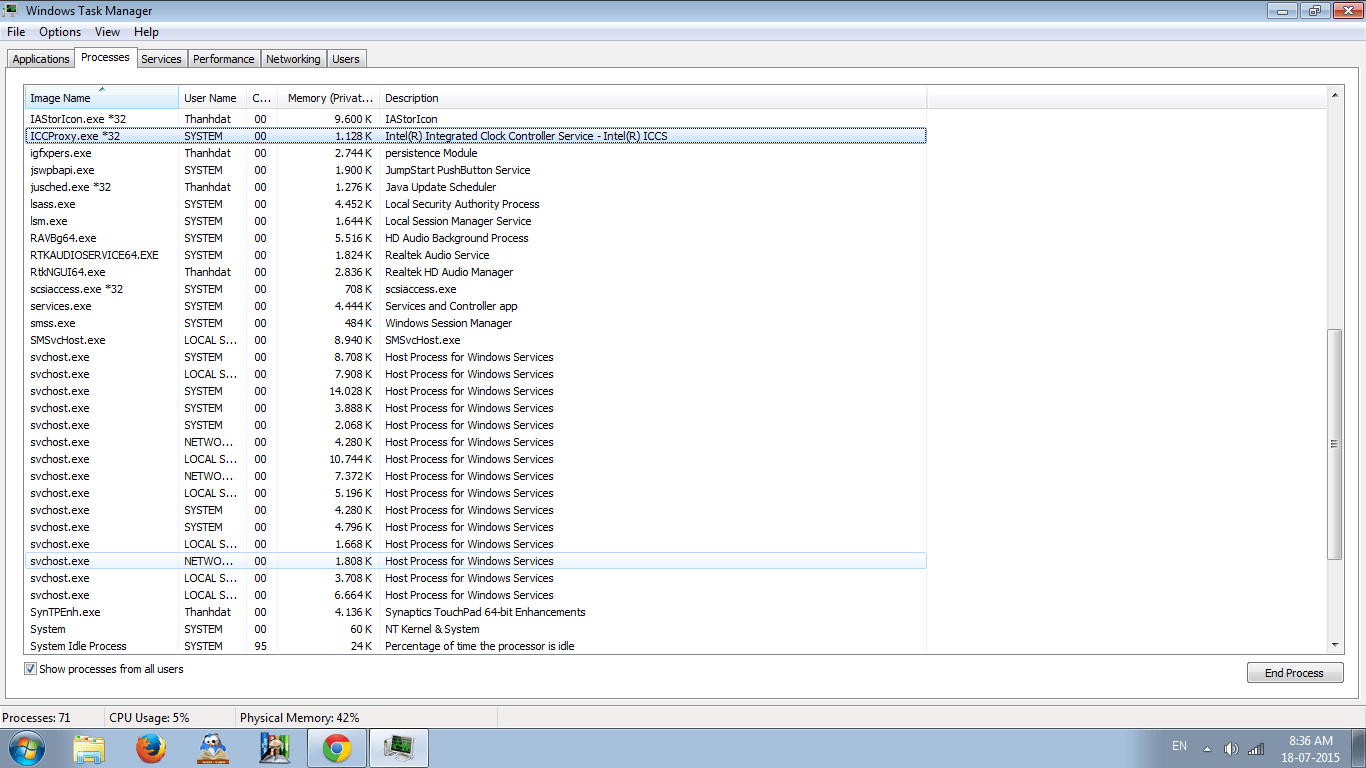The height and width of the screenshot is (768, 1366).
Task: Click CPU Usage: 5% status entry
Action: pos(149,718)
